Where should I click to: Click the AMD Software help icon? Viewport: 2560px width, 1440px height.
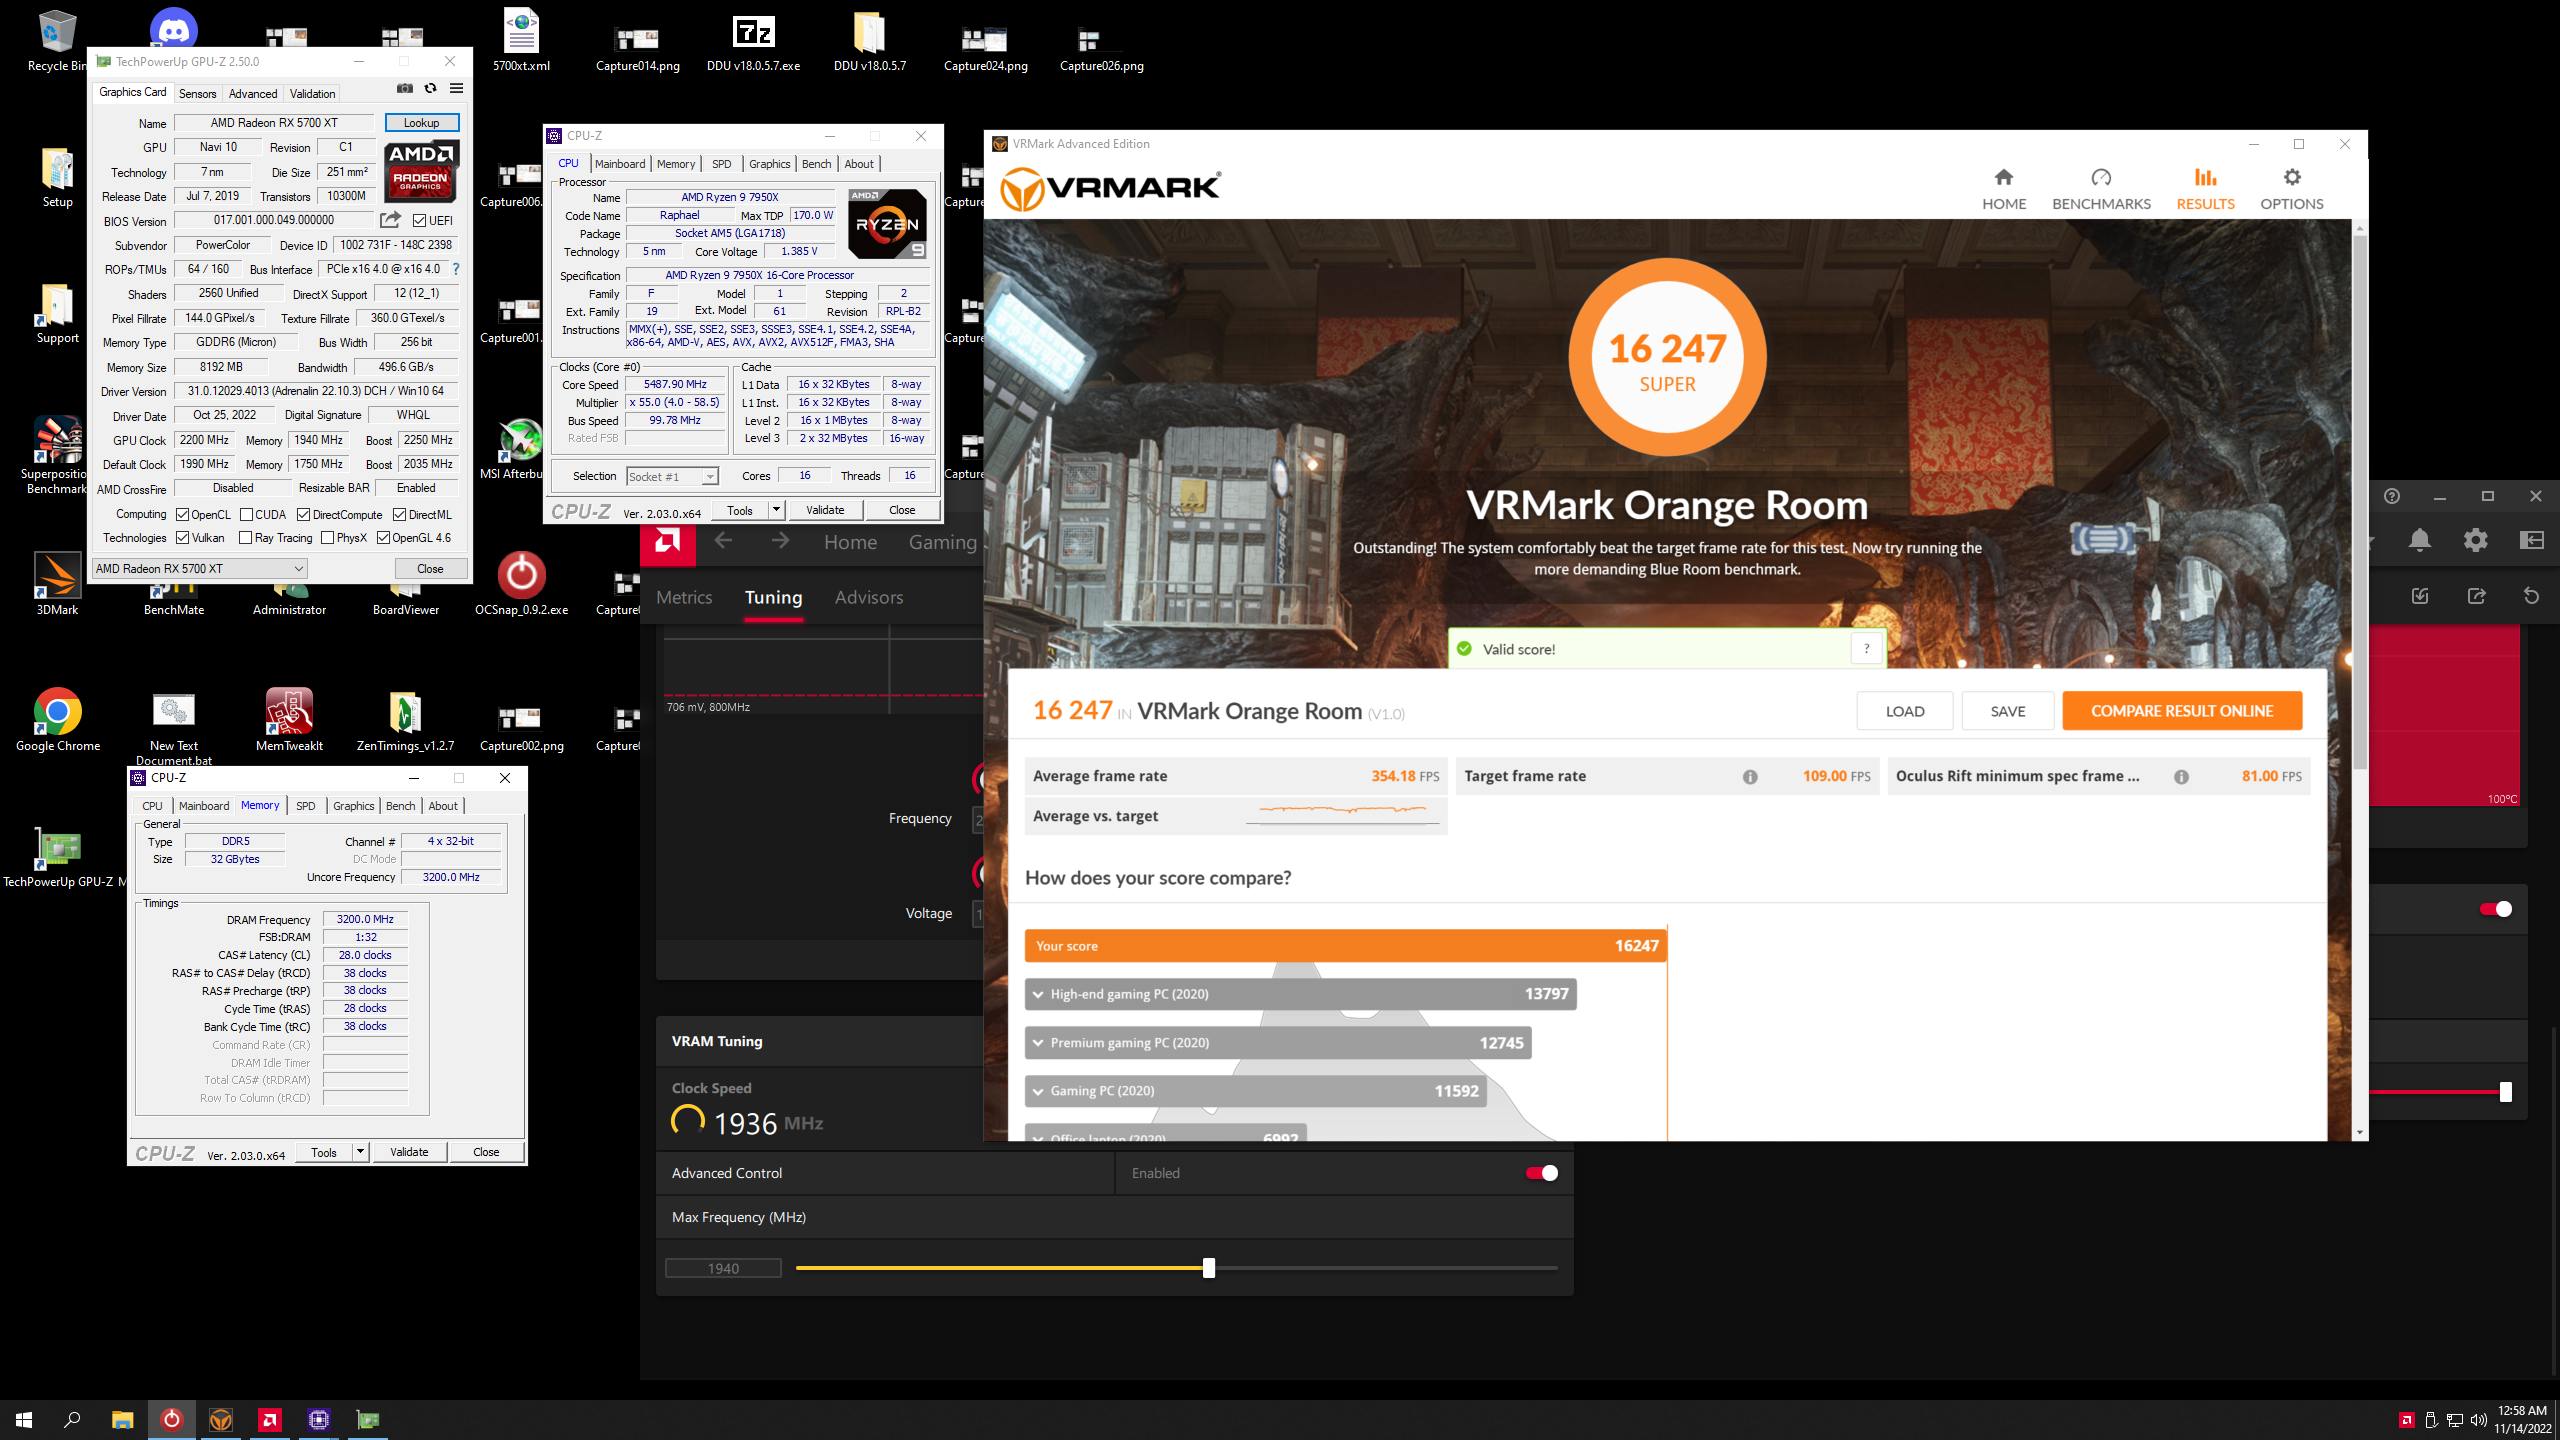tap(2392, 496)
